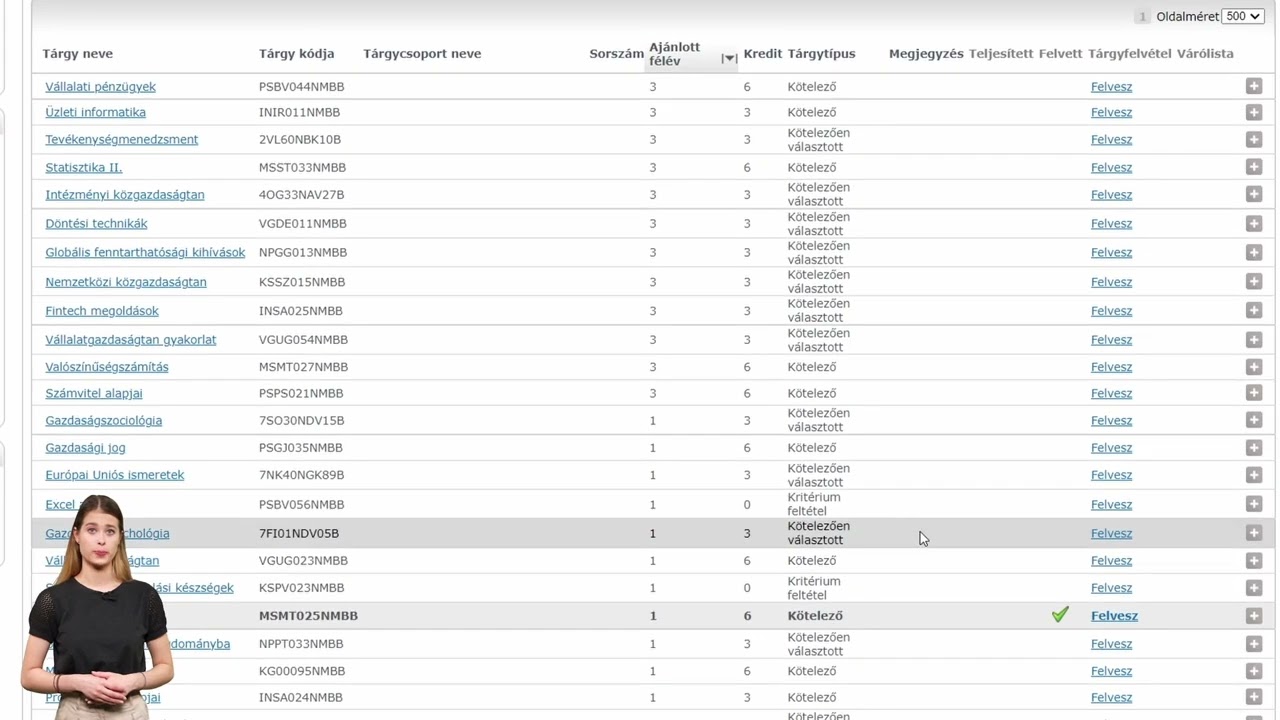
Task: Select code cell PSBV044NMBB
Action: click(x=303, y=87)
